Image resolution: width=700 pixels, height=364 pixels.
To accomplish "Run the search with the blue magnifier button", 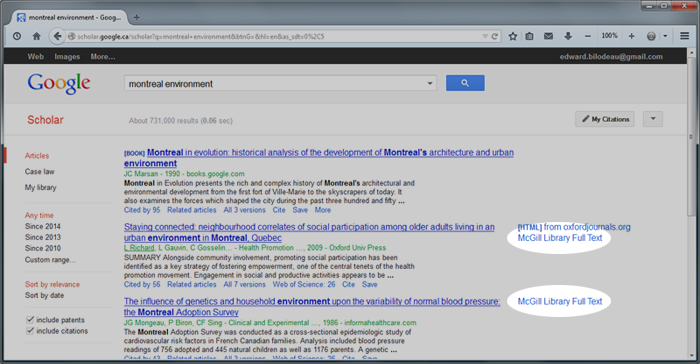I will pyautogui.click(x=465, y=83).
